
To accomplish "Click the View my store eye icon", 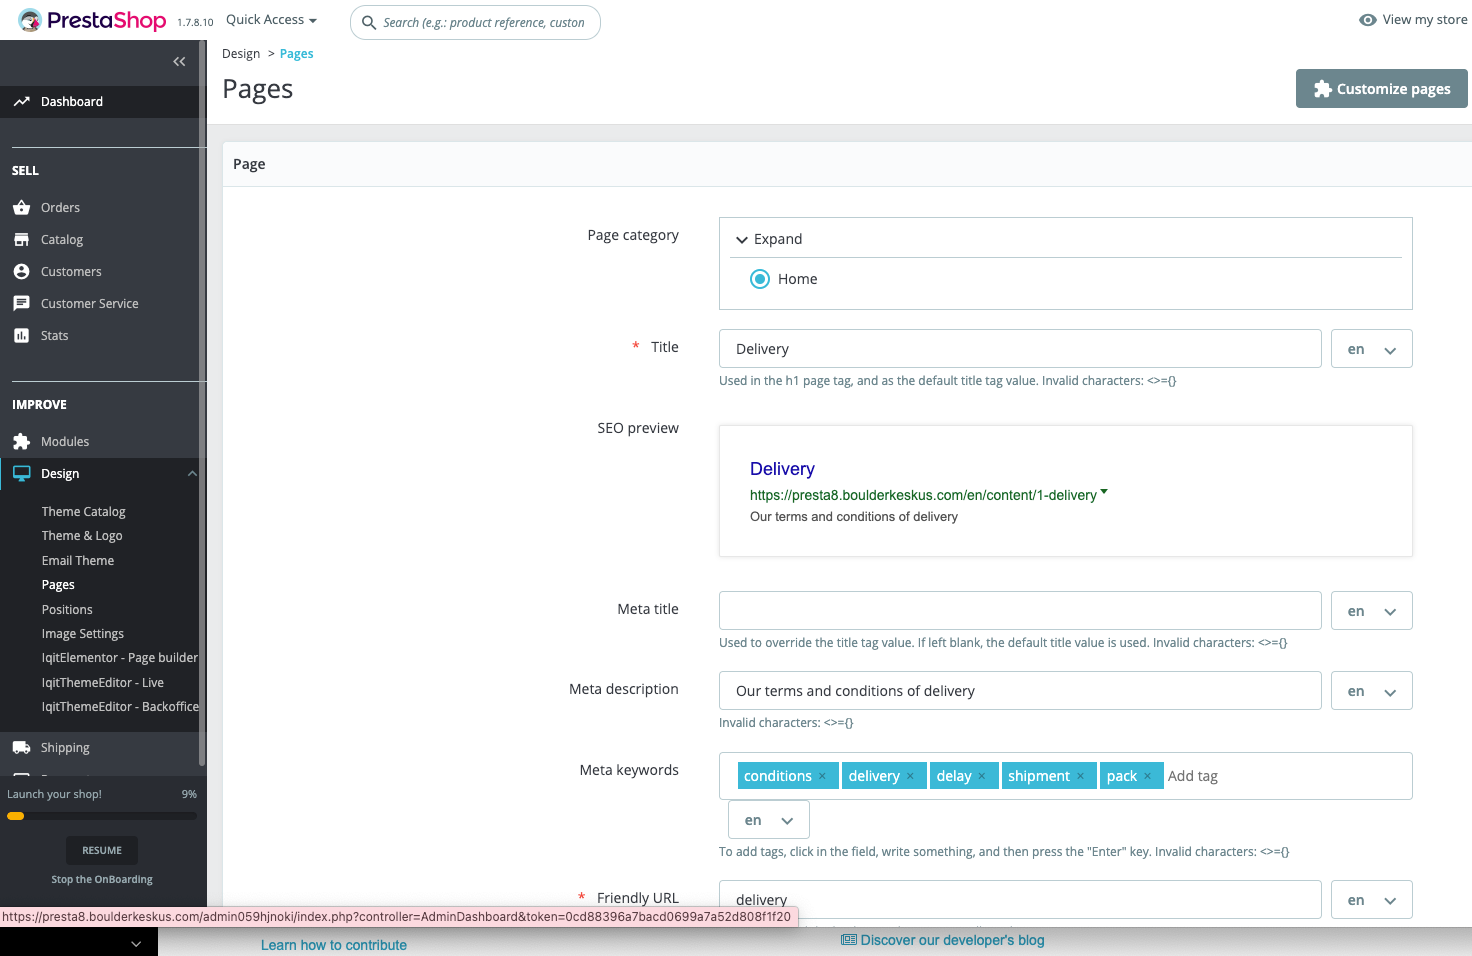I will 1368,20.
